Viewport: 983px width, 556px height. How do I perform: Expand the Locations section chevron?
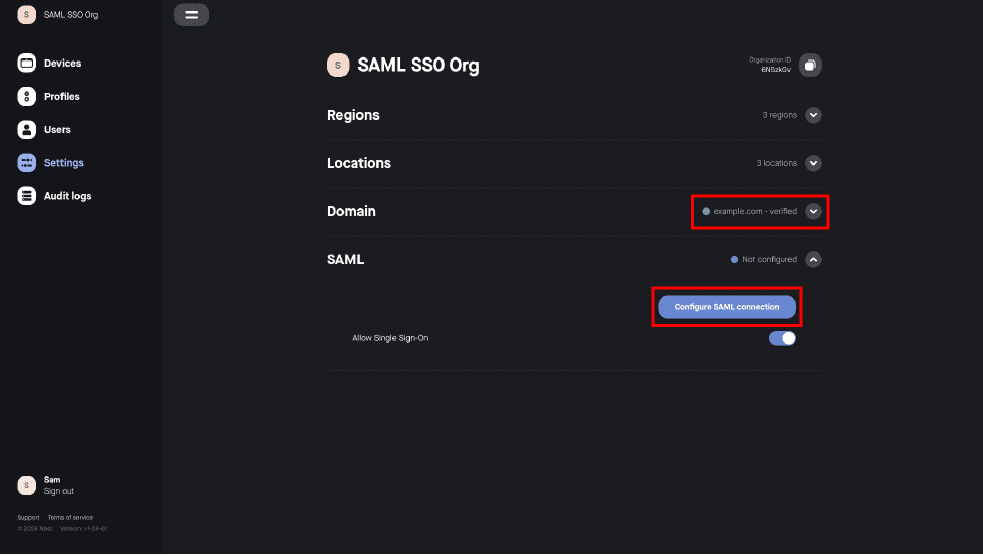(x=813, y=164)
